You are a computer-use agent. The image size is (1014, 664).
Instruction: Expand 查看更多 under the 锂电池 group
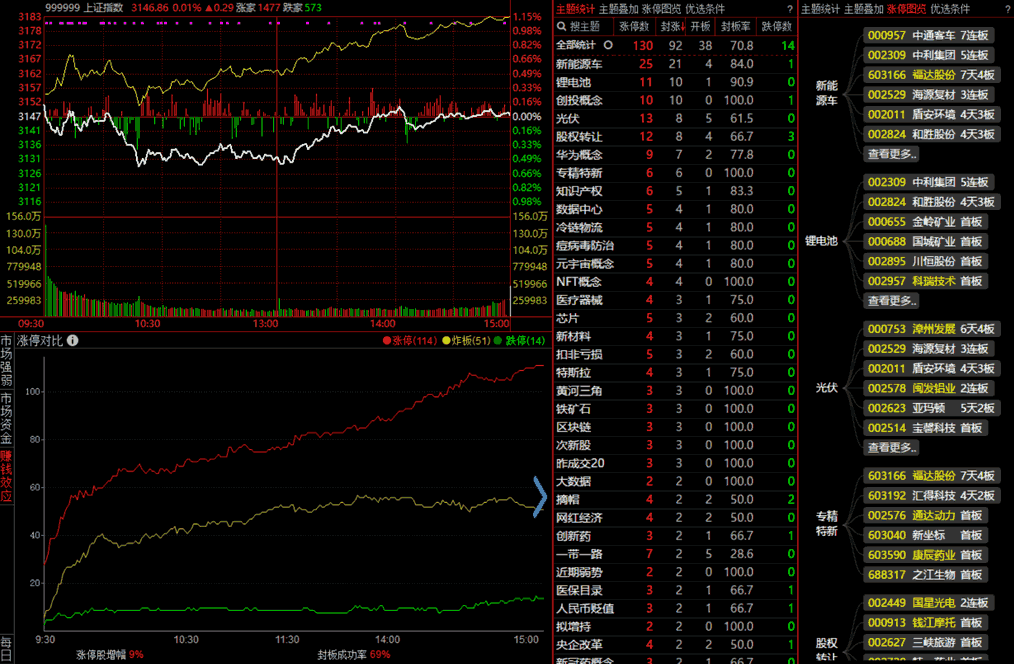[891, 300]
